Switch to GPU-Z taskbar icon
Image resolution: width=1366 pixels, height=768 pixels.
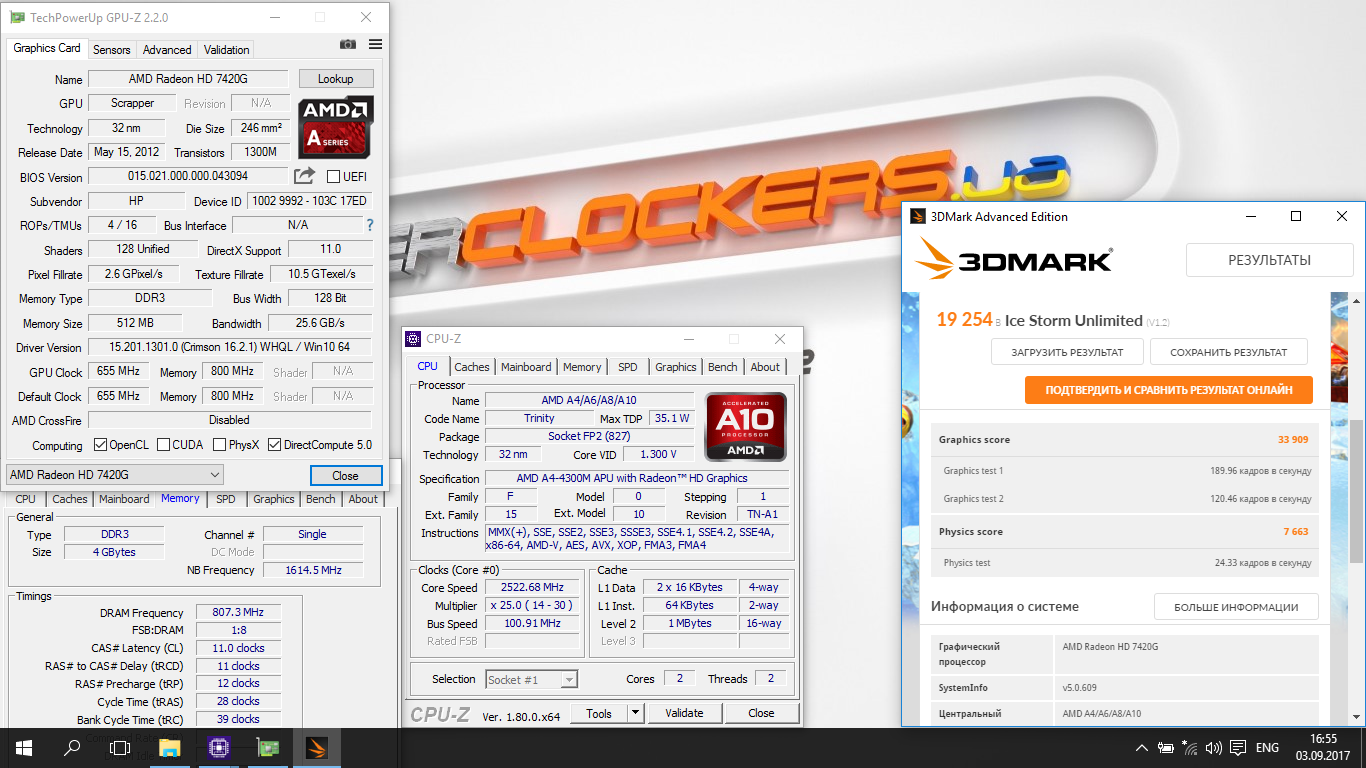point(268,747)
